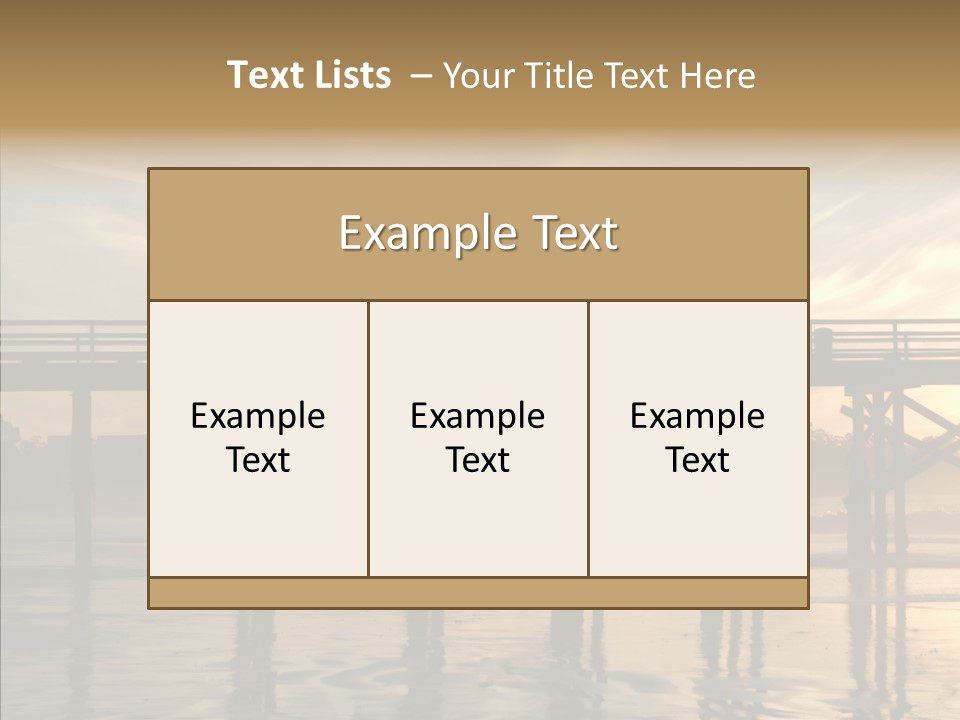Click the right cell's "Example Text" label

point(697,438)
